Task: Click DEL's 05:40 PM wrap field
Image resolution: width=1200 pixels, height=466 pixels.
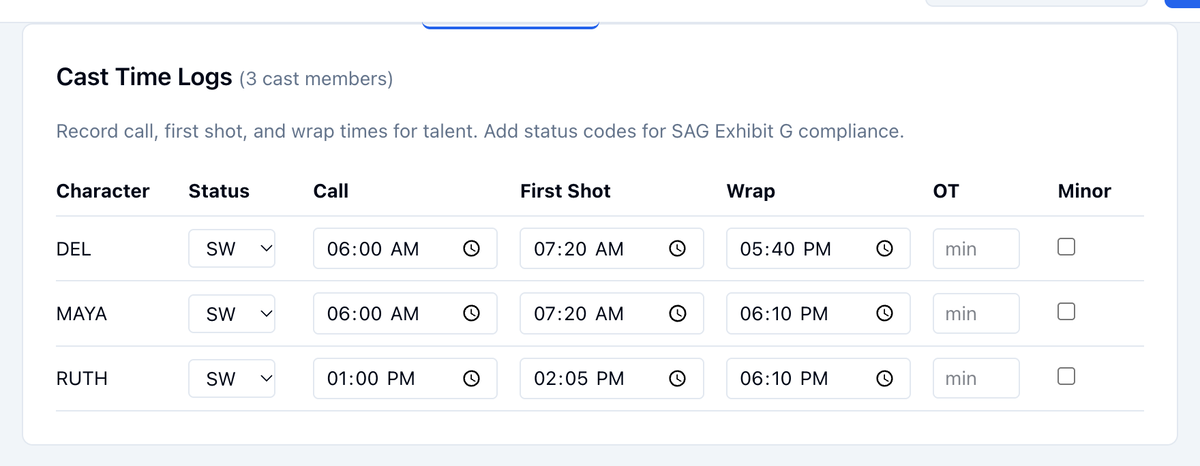Action: pyautogui.click(x=819, y=249)
